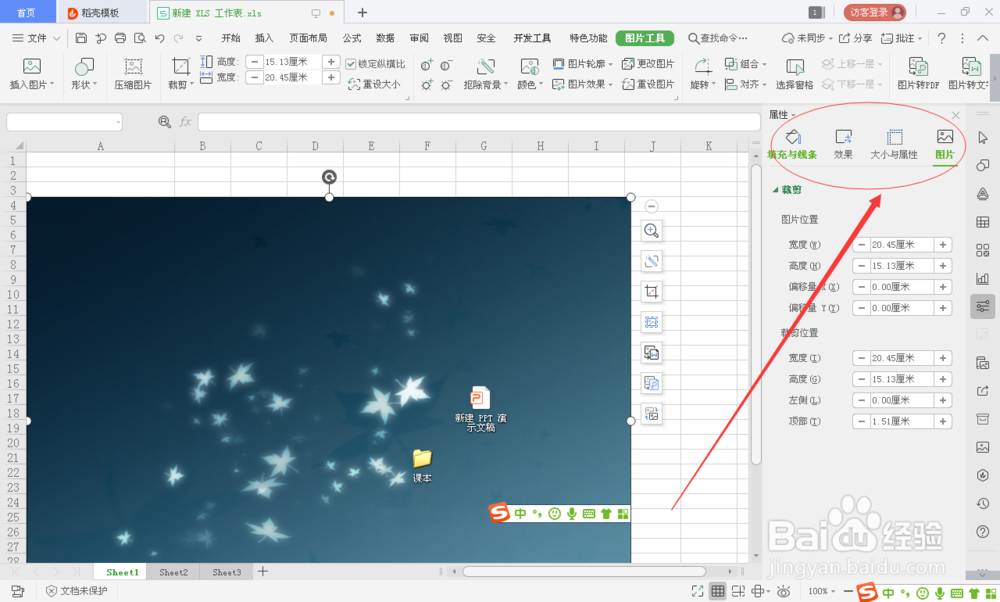Open the Data (数据) tab
The width and height of the screenshot is (1000, 602).
tap(385, 38)
